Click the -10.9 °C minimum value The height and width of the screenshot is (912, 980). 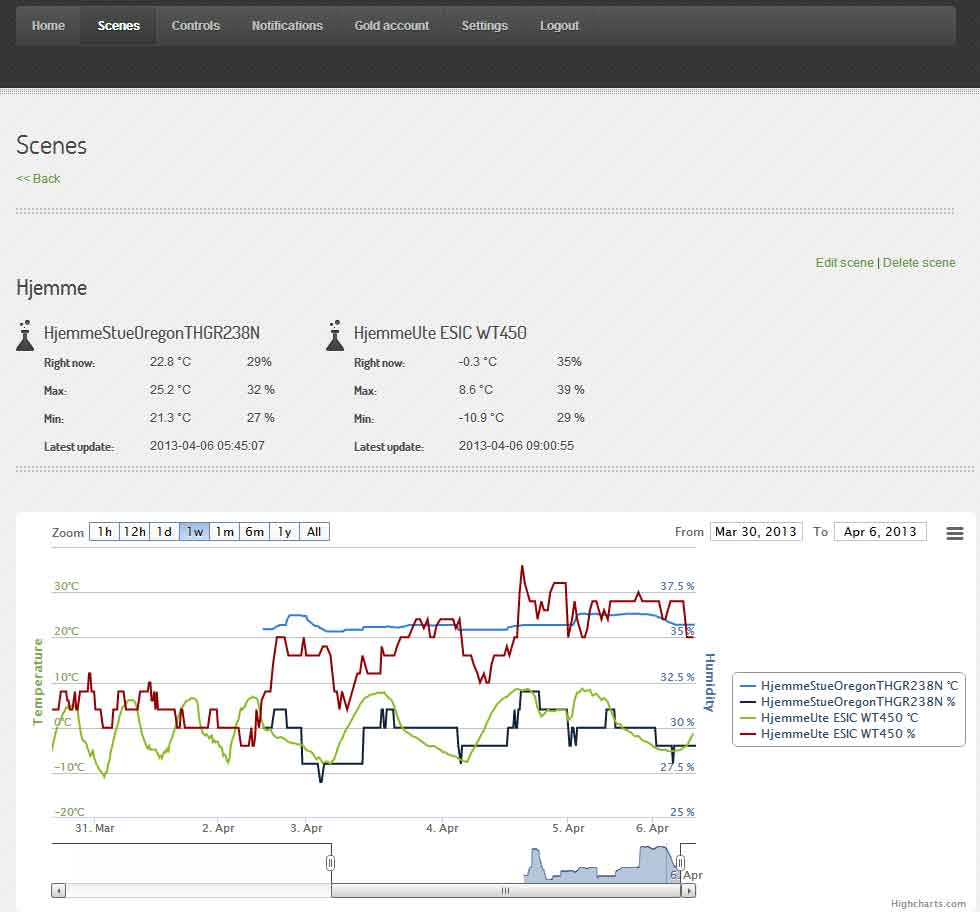(481, 418)
